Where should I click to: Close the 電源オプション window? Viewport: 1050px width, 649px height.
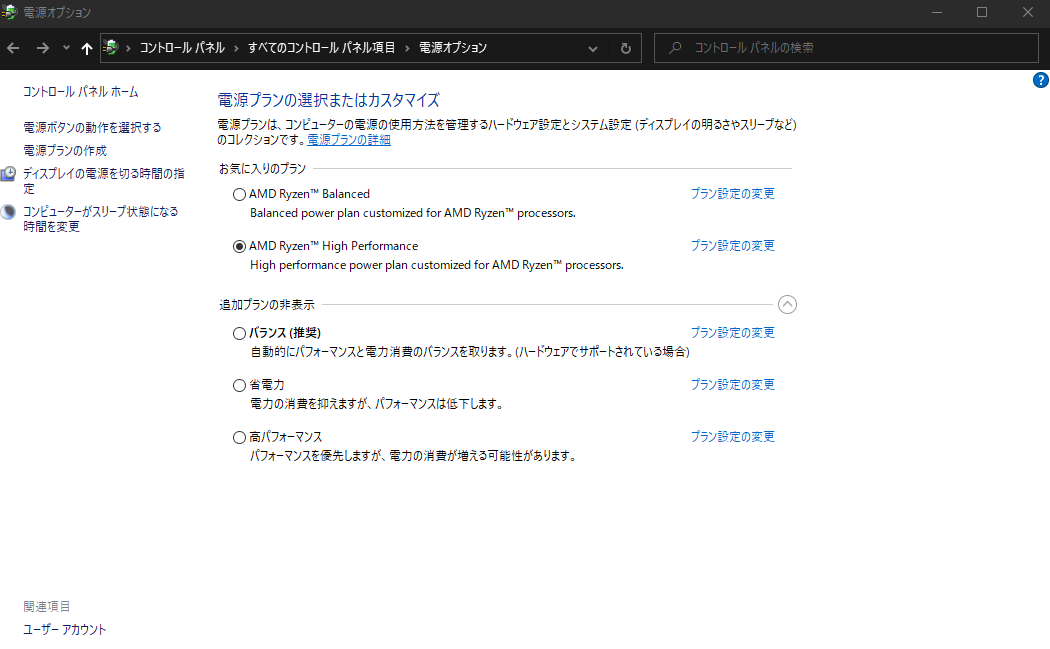pos(1027,12)
